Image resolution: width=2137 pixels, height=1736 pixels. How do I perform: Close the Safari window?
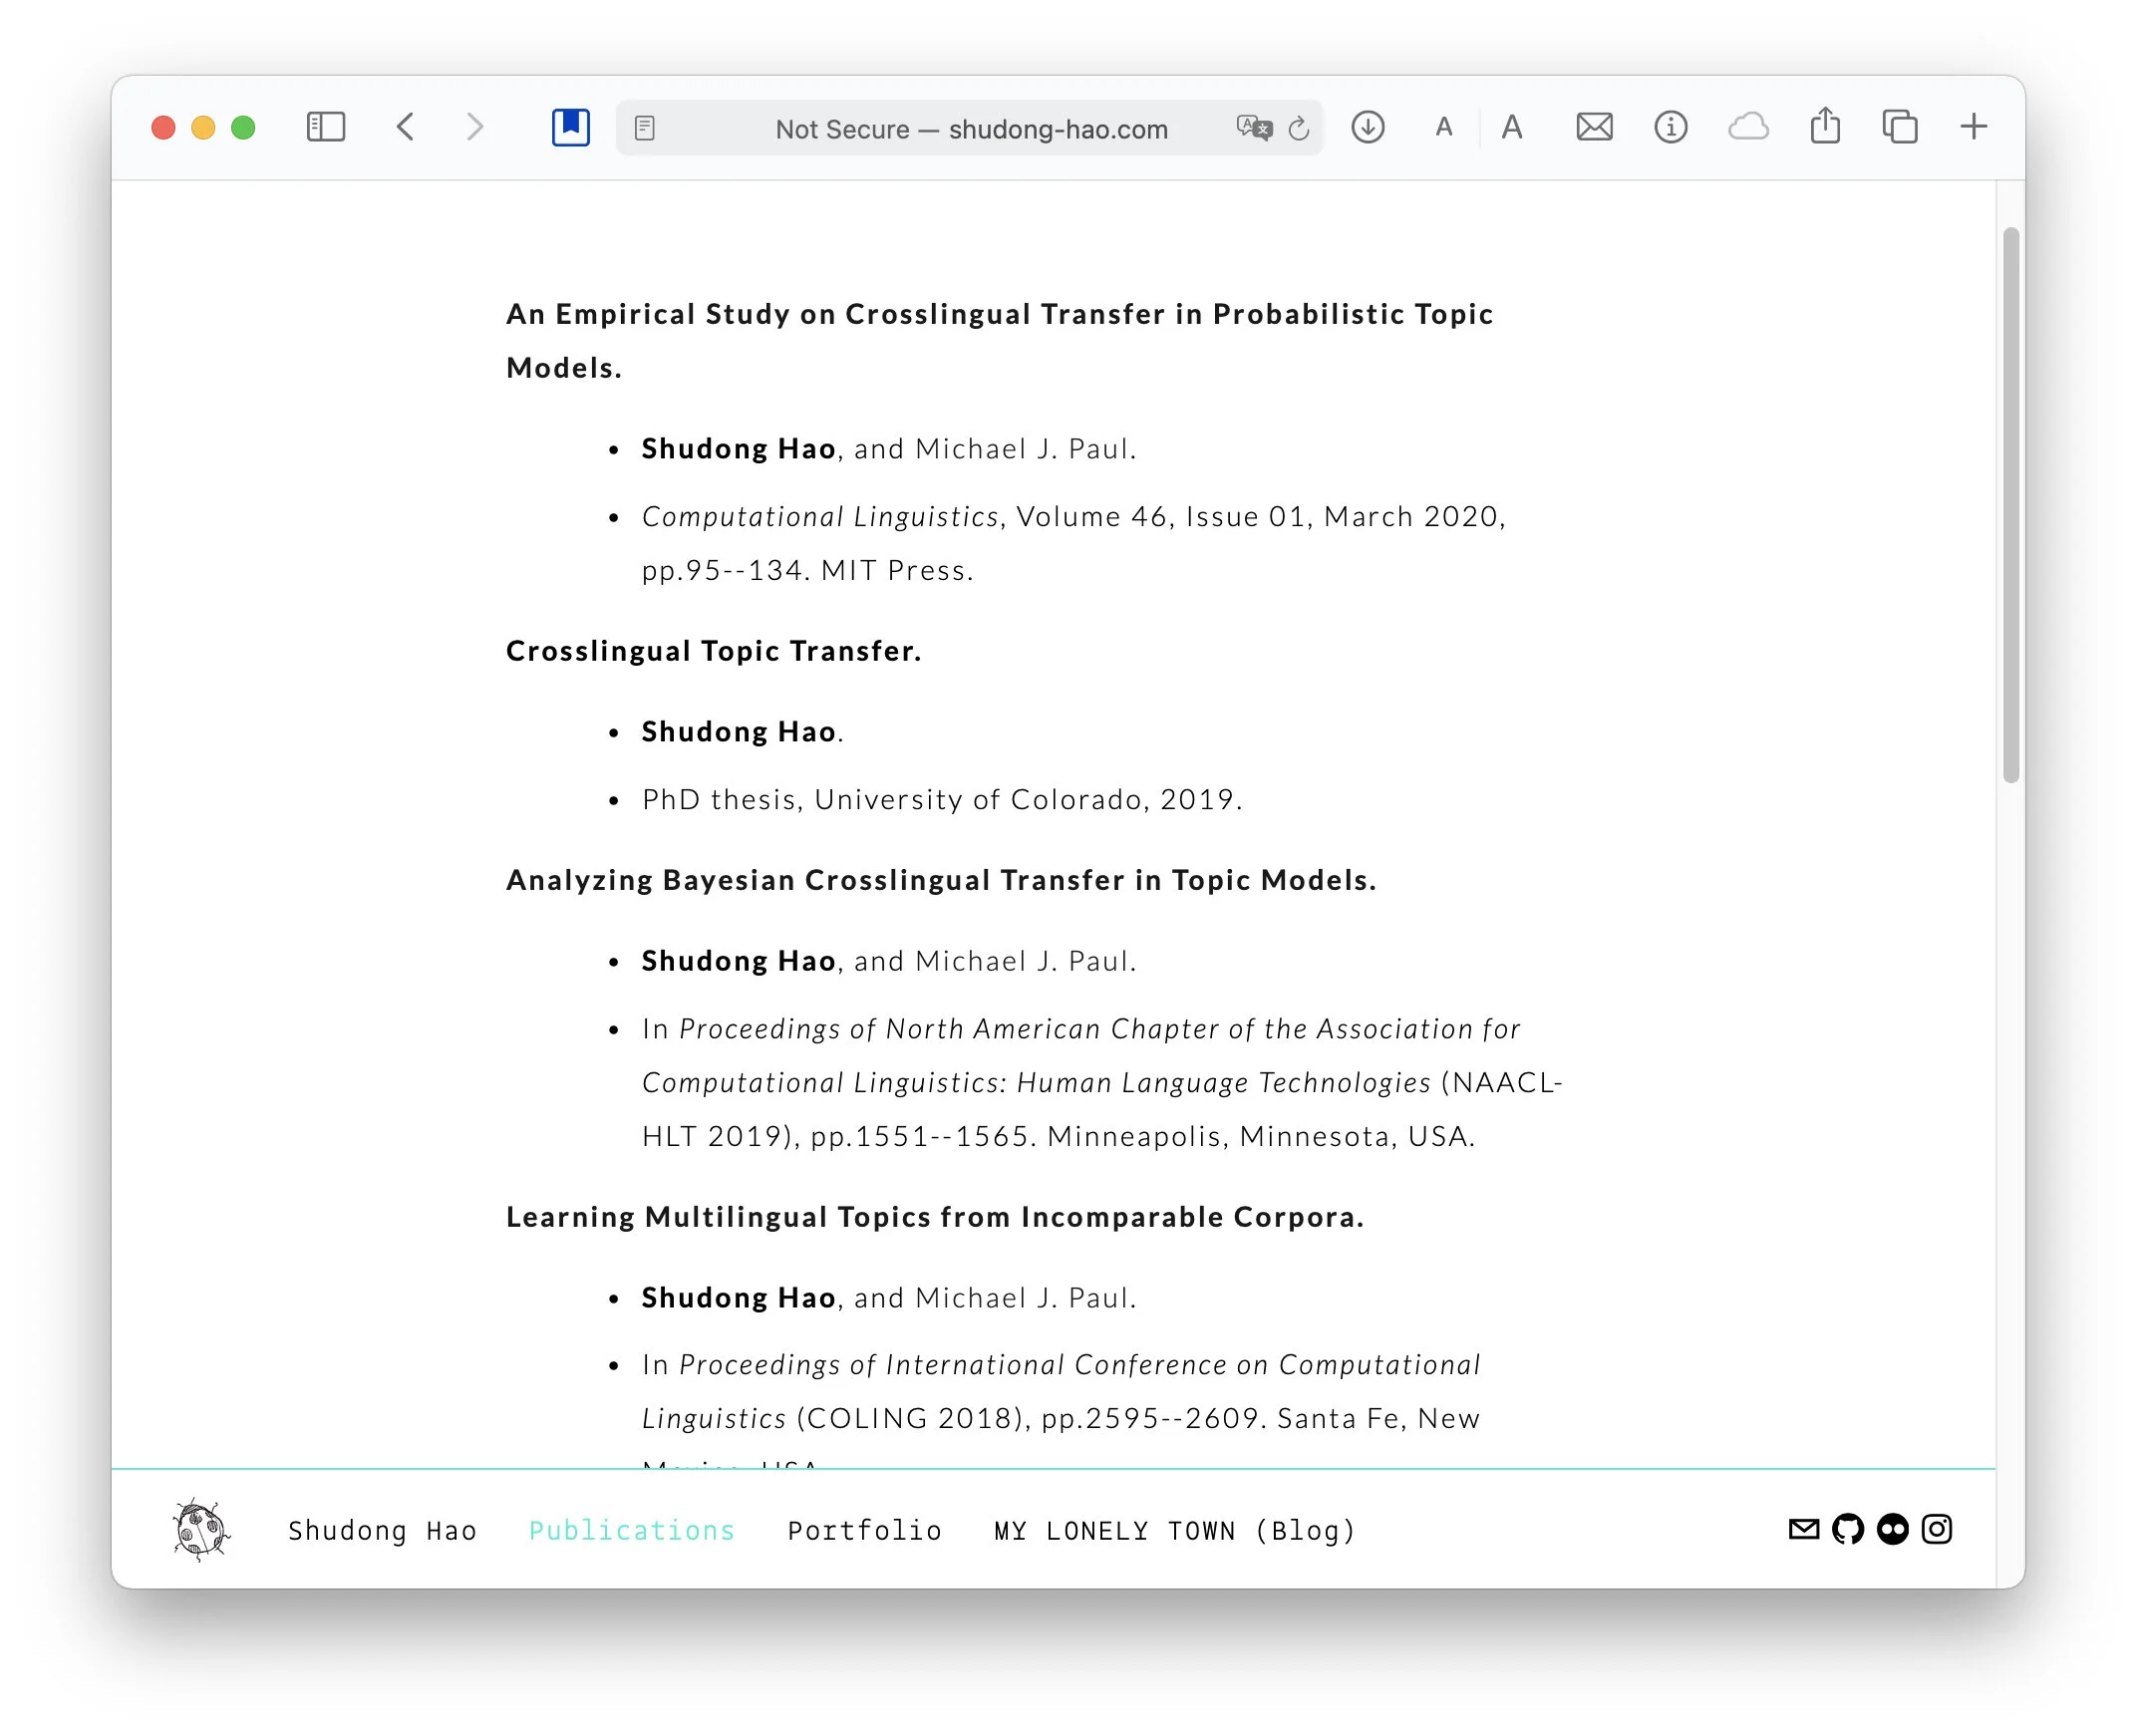click(163, 127)
